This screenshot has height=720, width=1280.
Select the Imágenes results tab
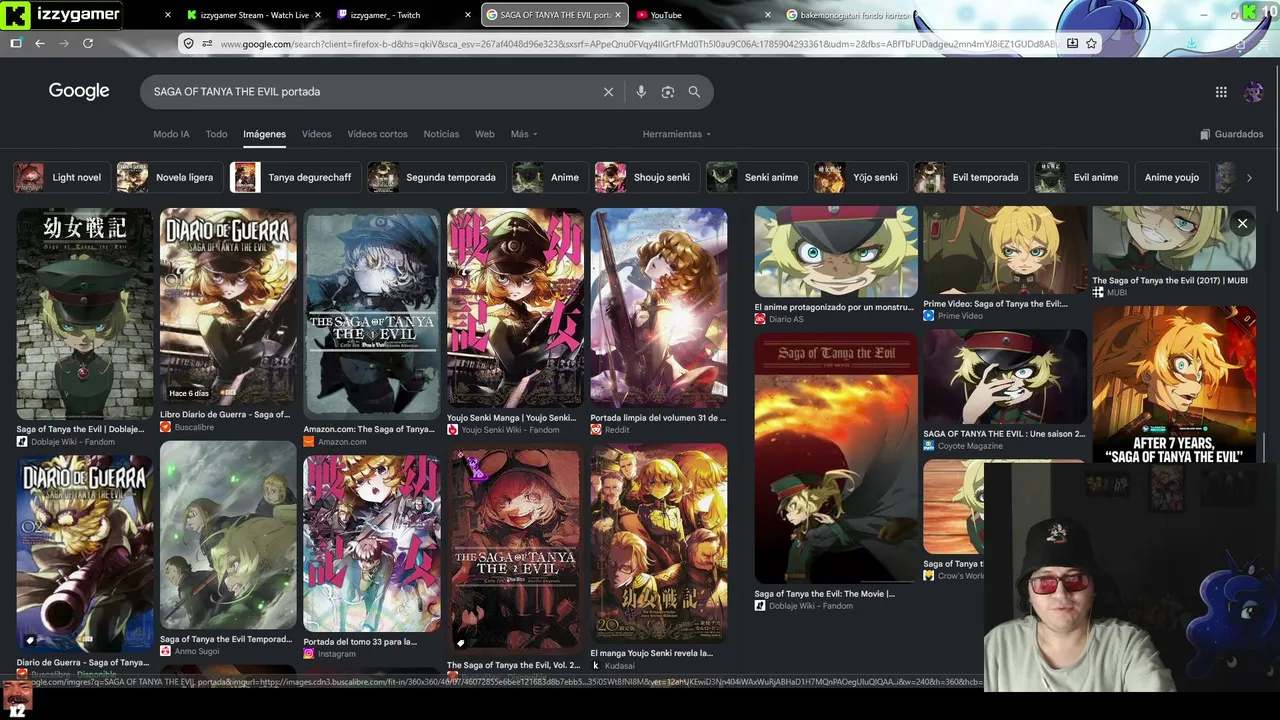[x=264, y=134]
